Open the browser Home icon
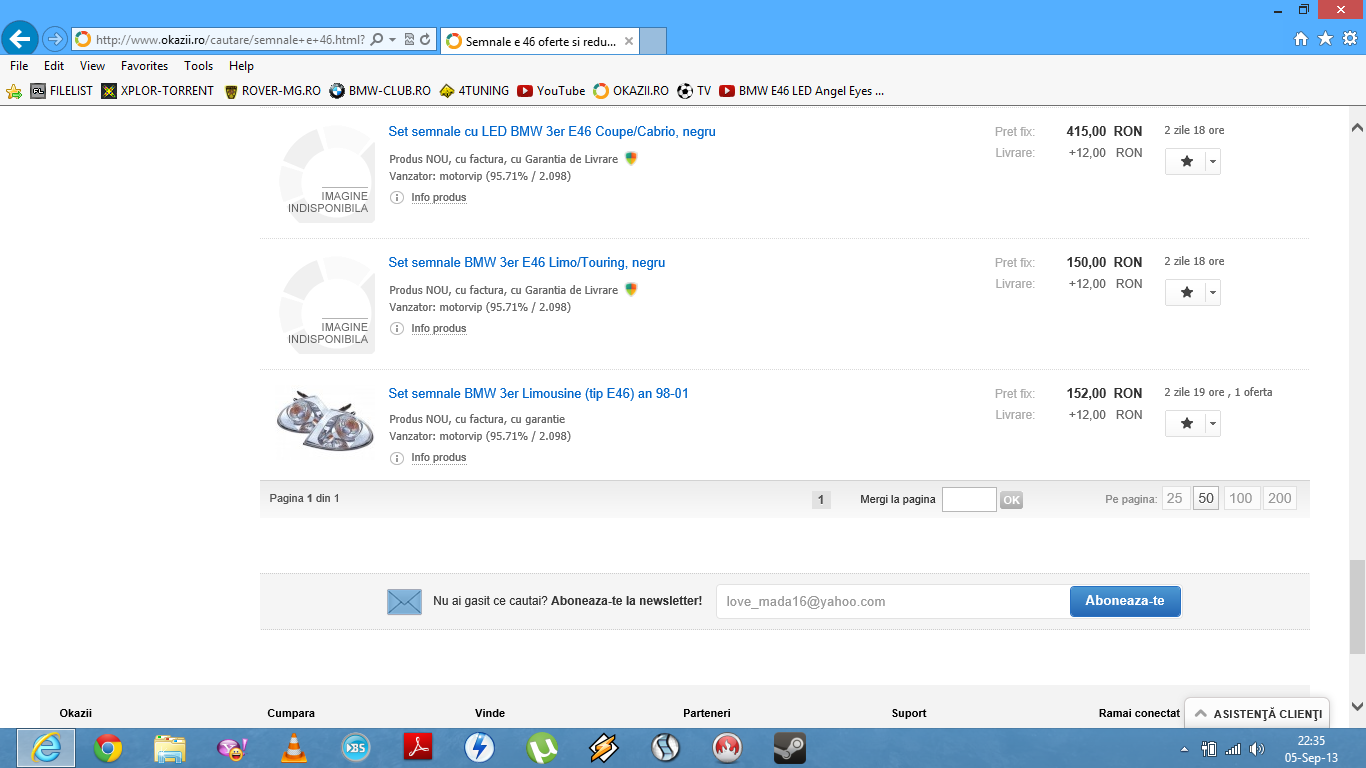Screen dimensions: 1366x768 coord(1301,39)
